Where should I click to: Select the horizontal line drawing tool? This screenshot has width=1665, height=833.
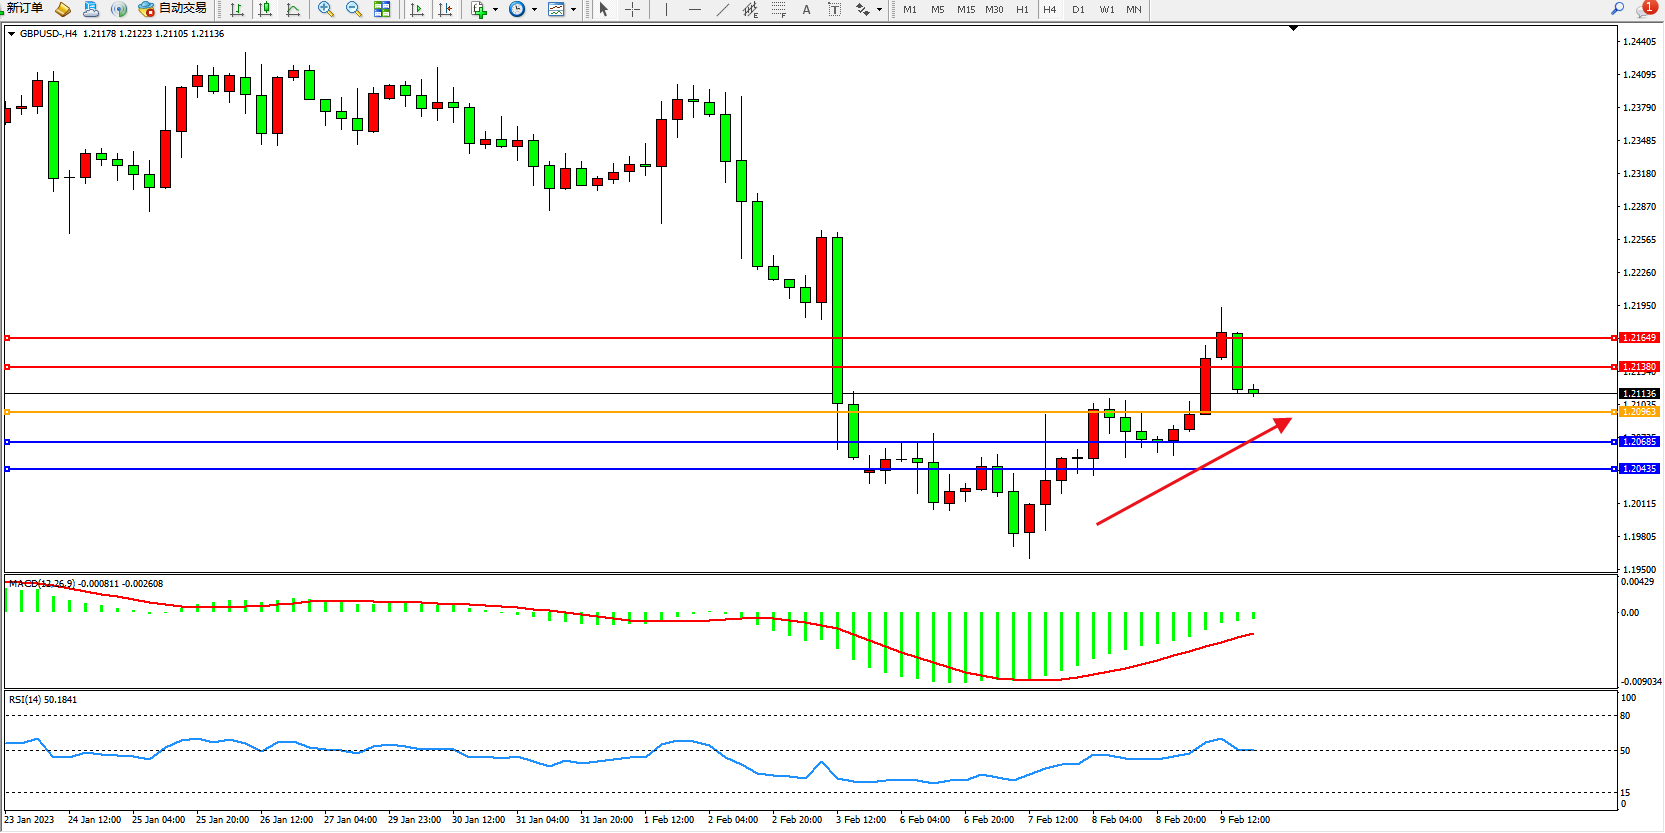point(695,9)
